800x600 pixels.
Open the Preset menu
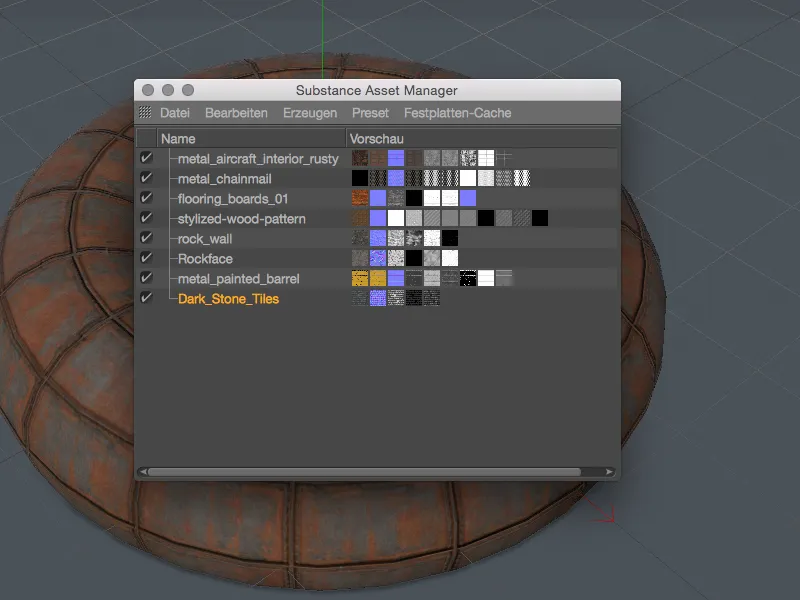(x=370, y=112)
